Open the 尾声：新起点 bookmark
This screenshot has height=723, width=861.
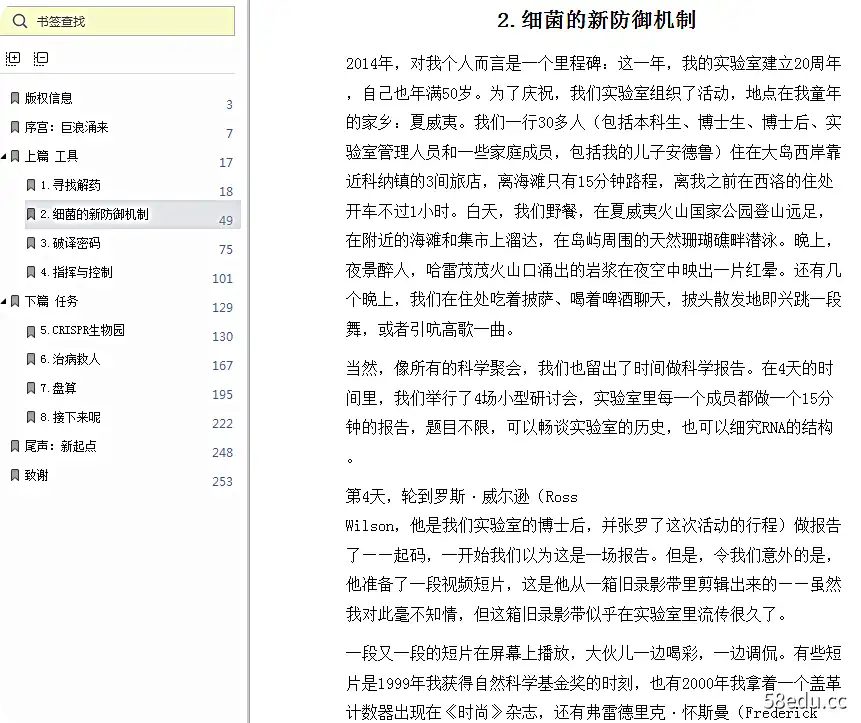point(60,446)
